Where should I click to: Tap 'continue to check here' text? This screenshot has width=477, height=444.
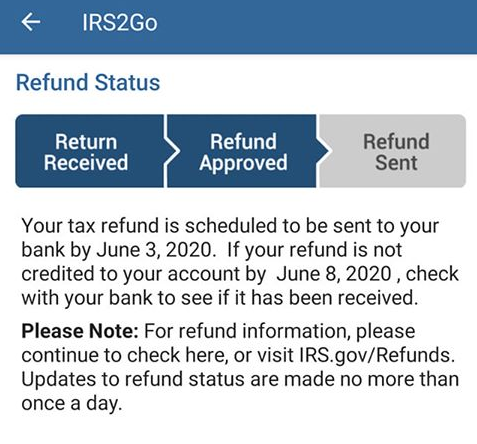point(123,355)
